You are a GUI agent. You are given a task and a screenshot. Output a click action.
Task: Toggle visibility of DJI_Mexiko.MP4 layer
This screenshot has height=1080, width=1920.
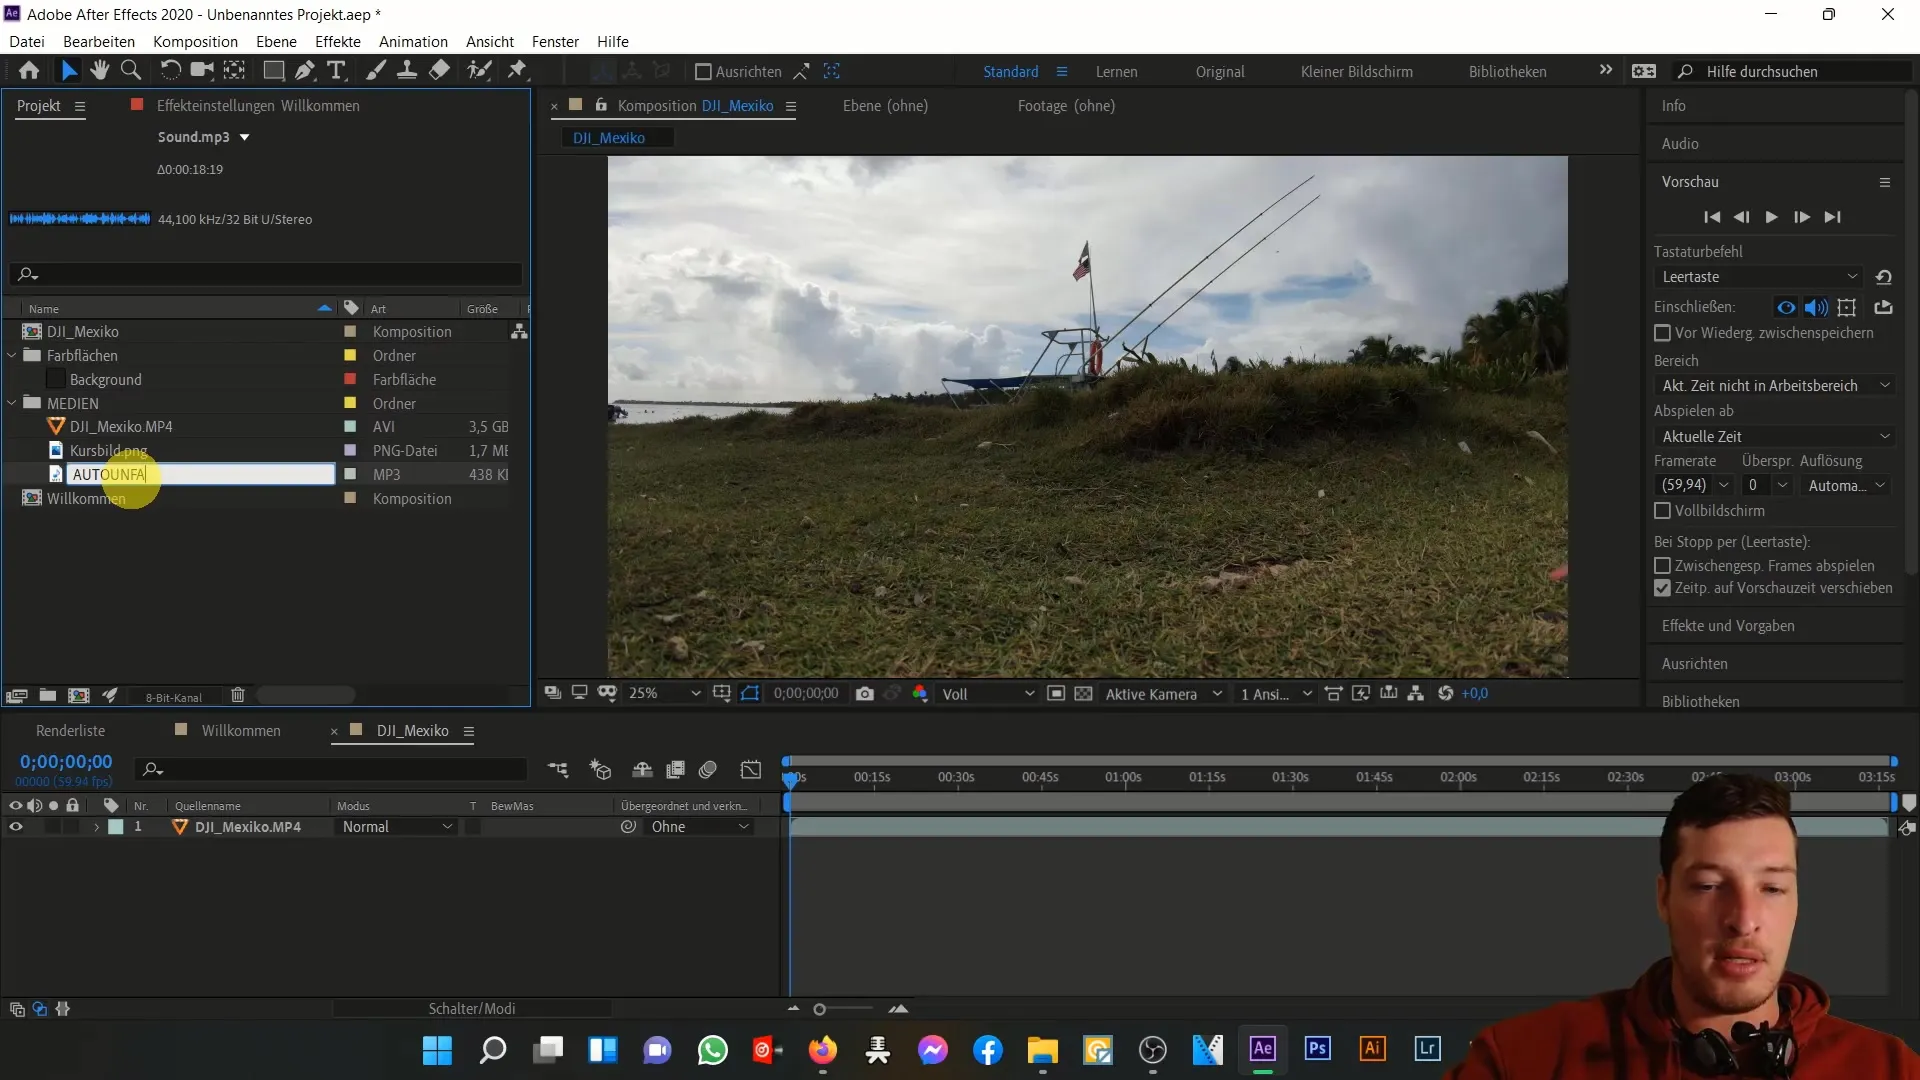15,827
